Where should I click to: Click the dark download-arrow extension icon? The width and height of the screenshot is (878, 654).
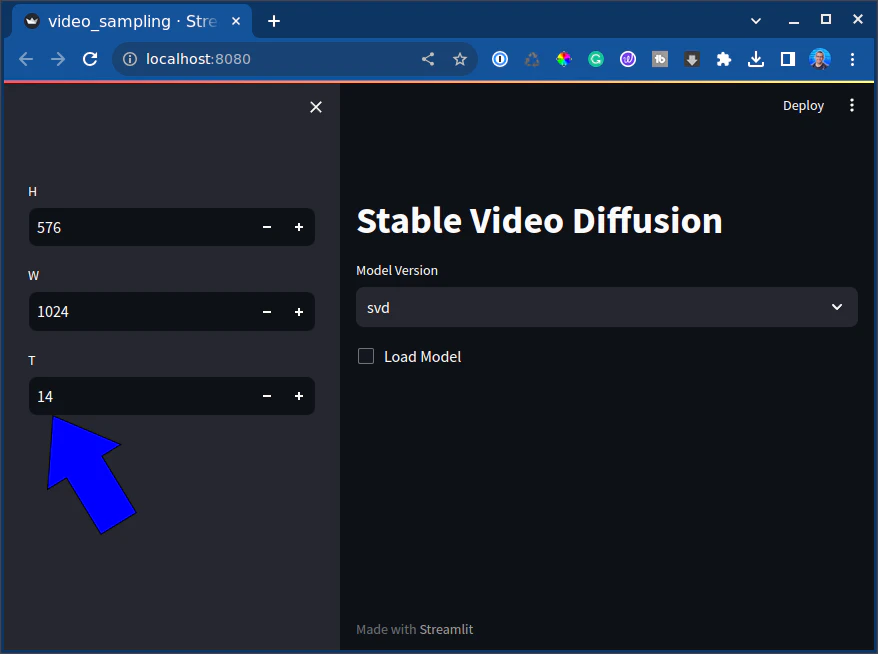(692, 59)
